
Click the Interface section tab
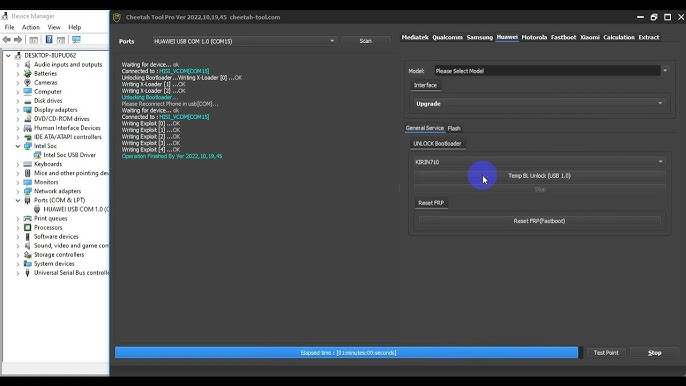coord(425,85)
